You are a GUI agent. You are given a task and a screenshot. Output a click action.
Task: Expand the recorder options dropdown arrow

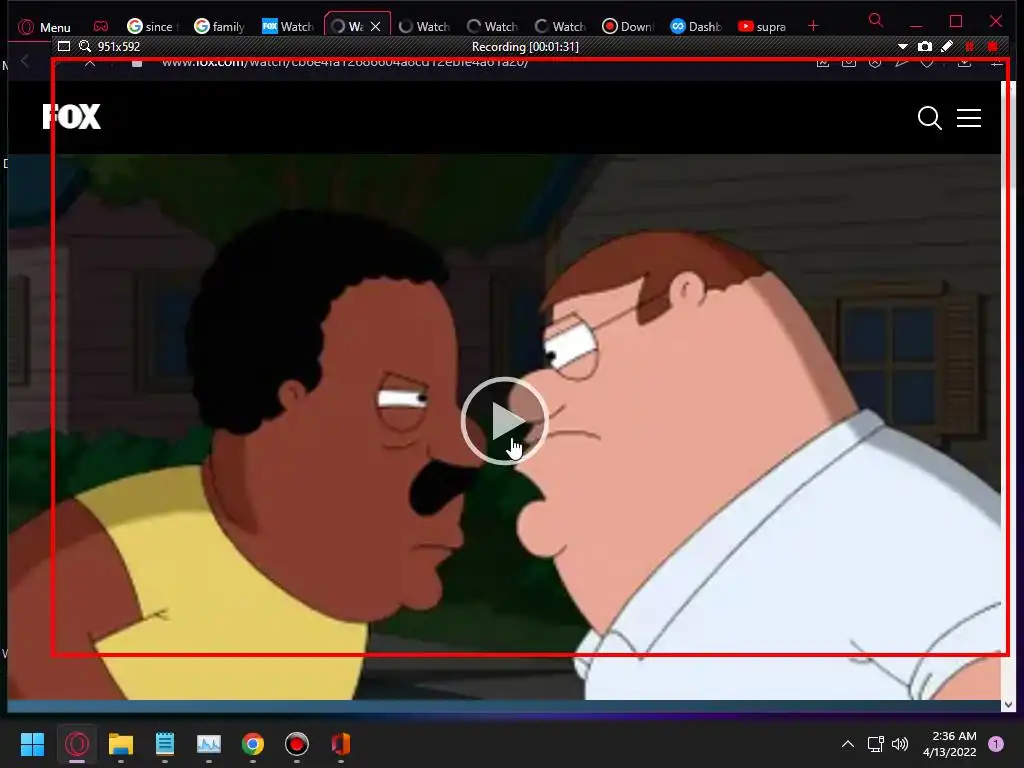click(x=903, y=46)
